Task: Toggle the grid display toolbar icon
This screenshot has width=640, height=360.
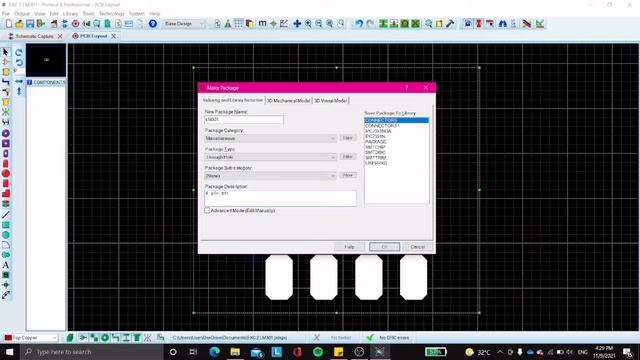Action: [x=238, y=24]
